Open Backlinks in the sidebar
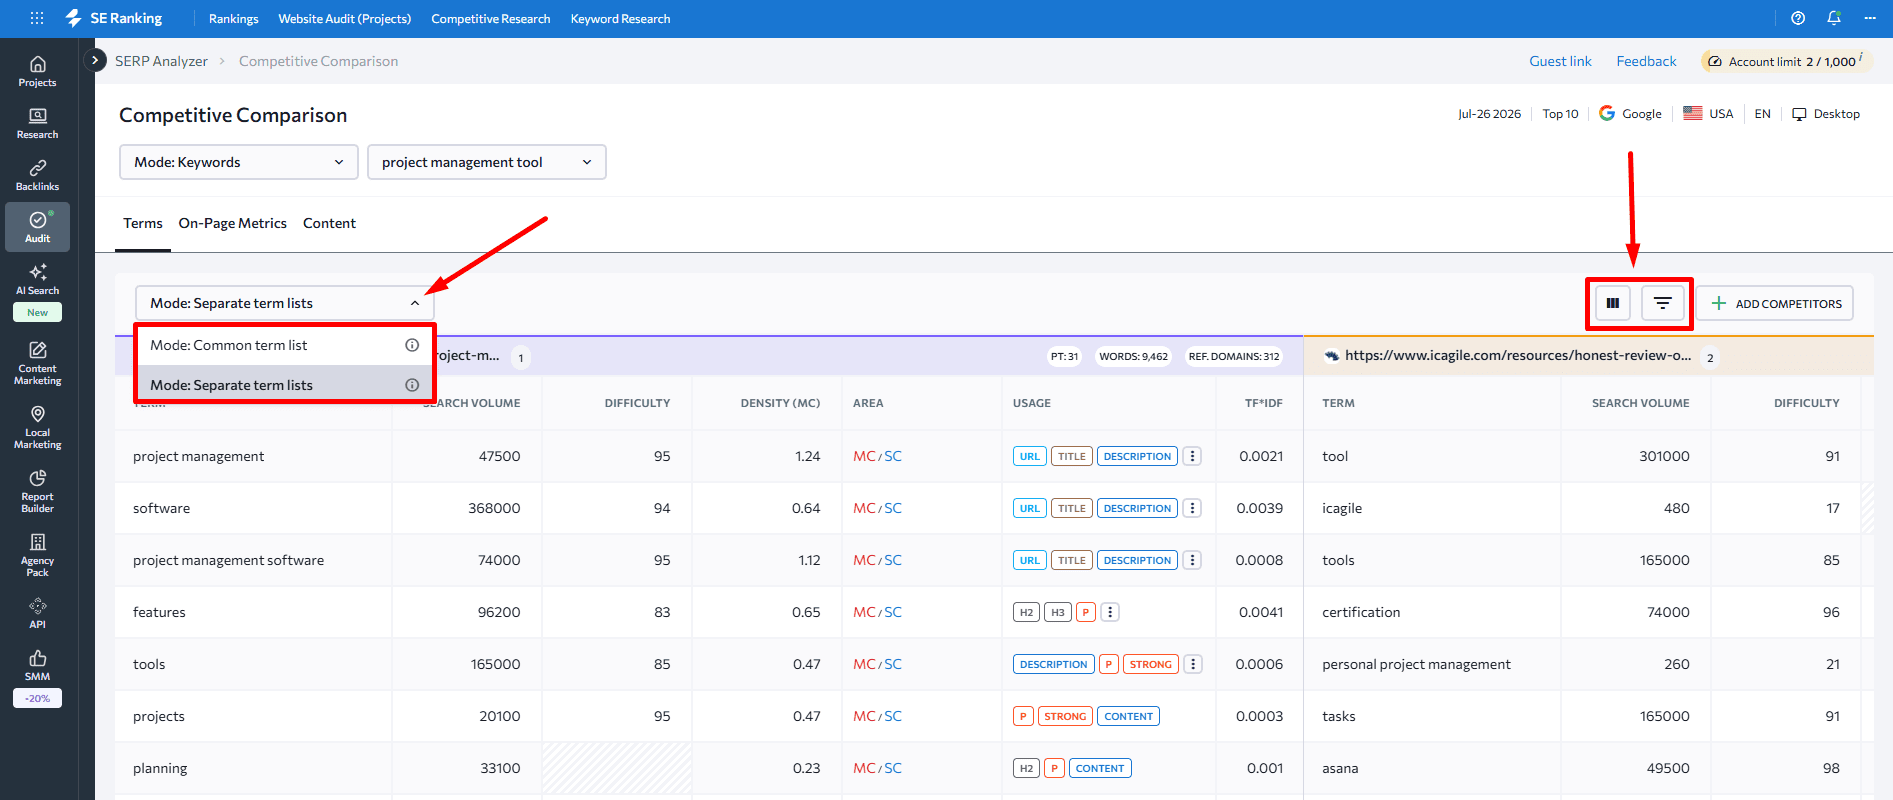The width and height of the screenshot is (1893, 800). (x=37, y=176)
